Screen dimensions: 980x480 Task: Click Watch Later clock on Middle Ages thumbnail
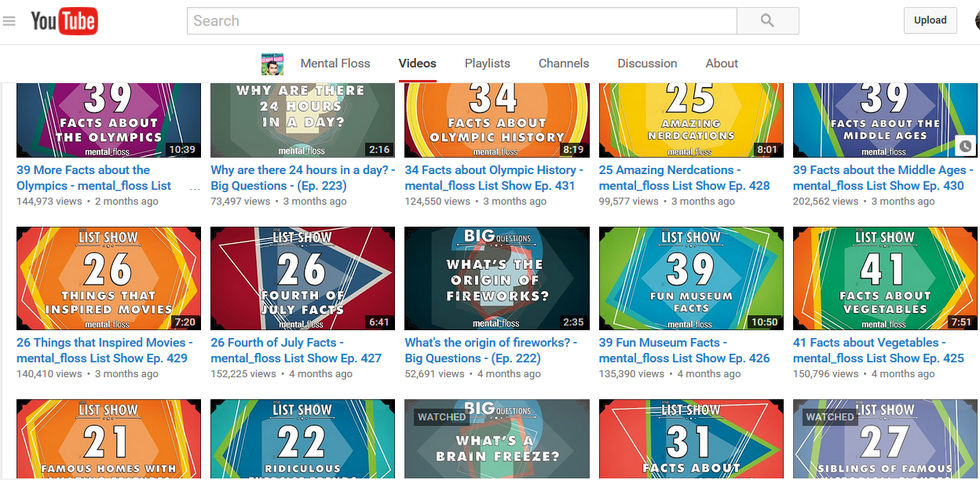click(x=965, y=146)
